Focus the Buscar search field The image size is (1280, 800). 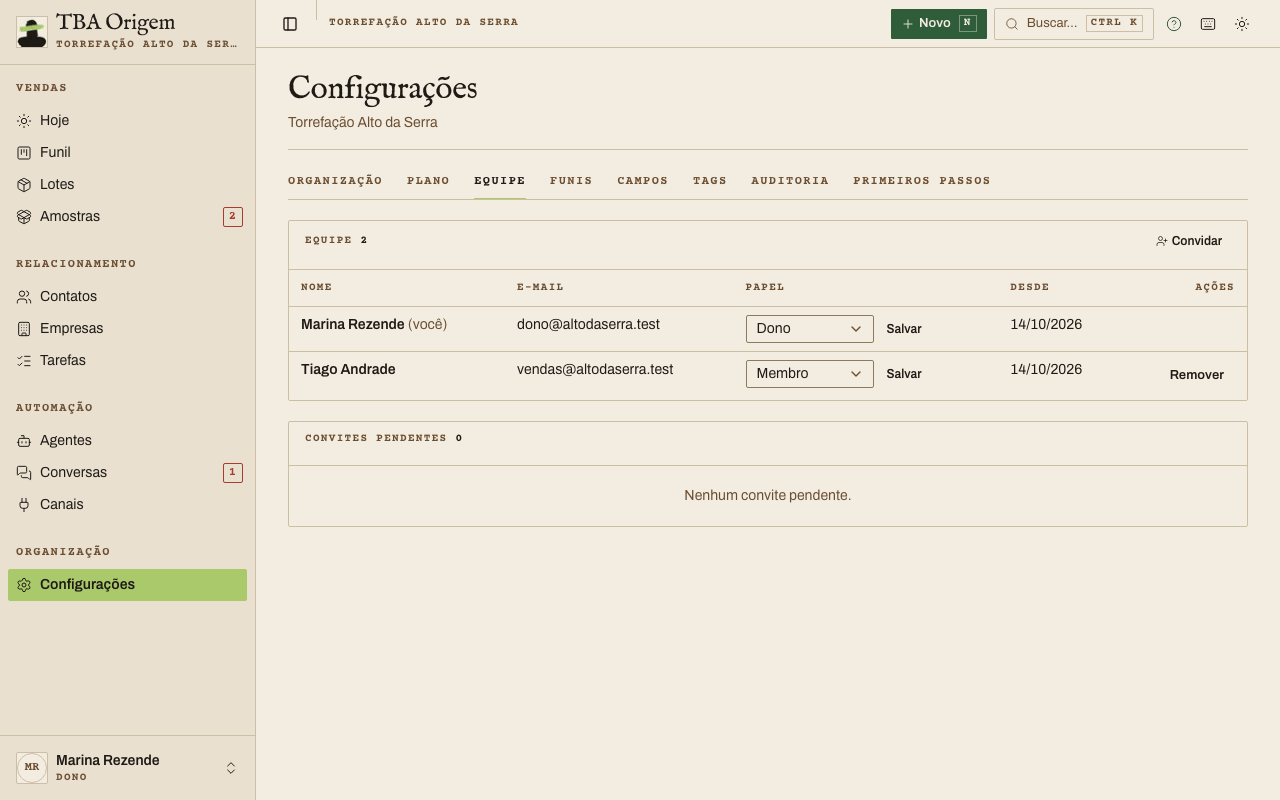click(1074, 24)
